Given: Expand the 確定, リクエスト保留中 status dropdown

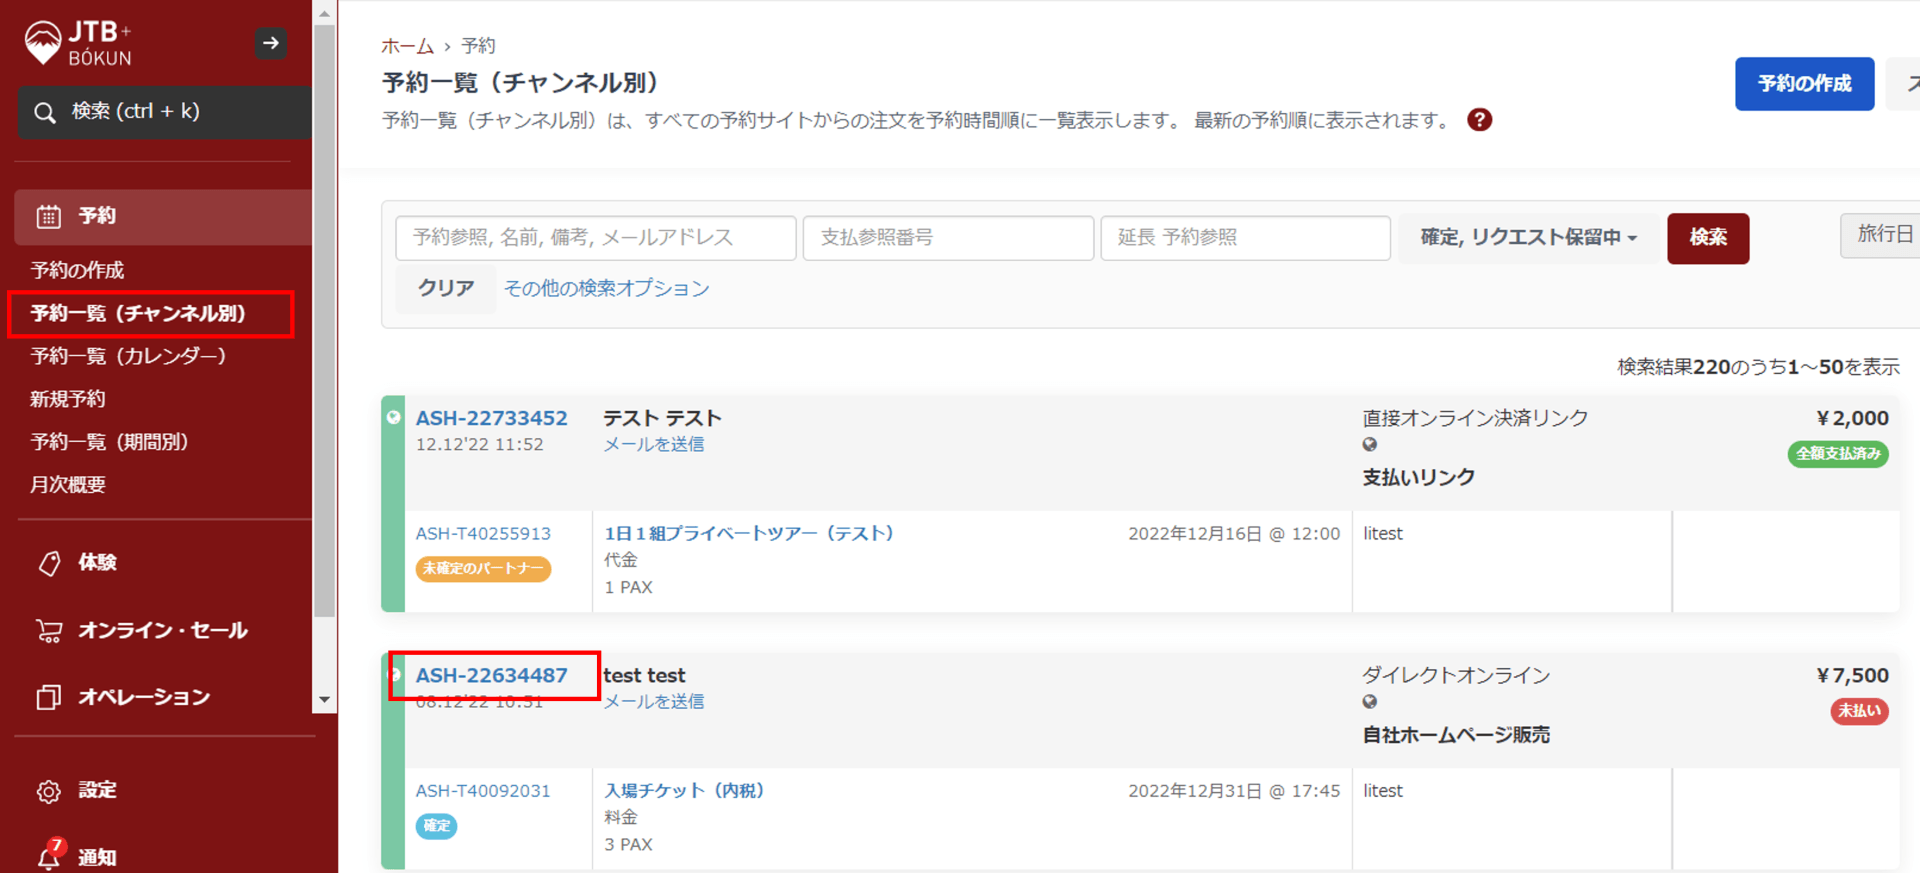Looking at the screenshot, I should 1527,238.
